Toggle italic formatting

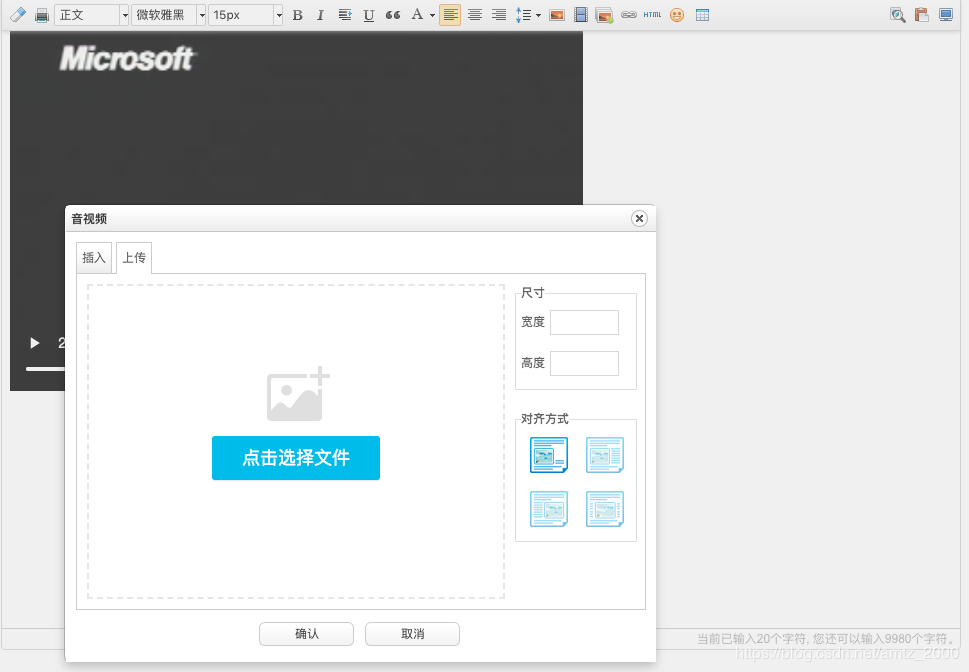320,15
